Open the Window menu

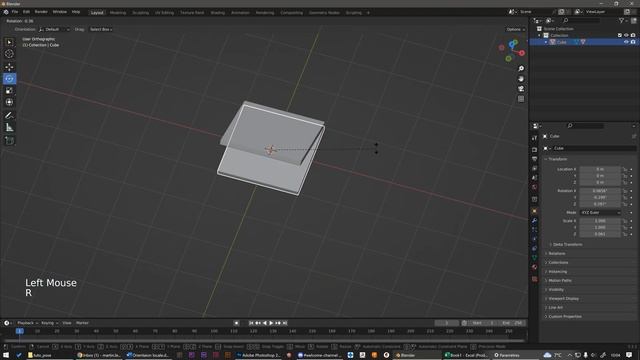[x=60, y=12]
